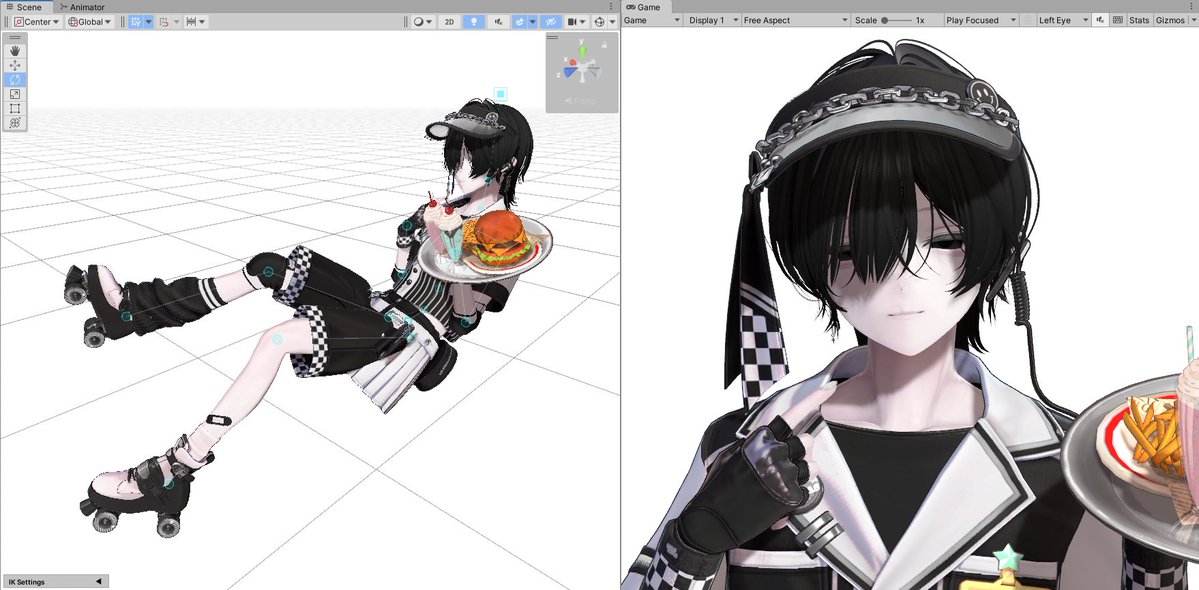Click the snap increment magnet icon

164,21
